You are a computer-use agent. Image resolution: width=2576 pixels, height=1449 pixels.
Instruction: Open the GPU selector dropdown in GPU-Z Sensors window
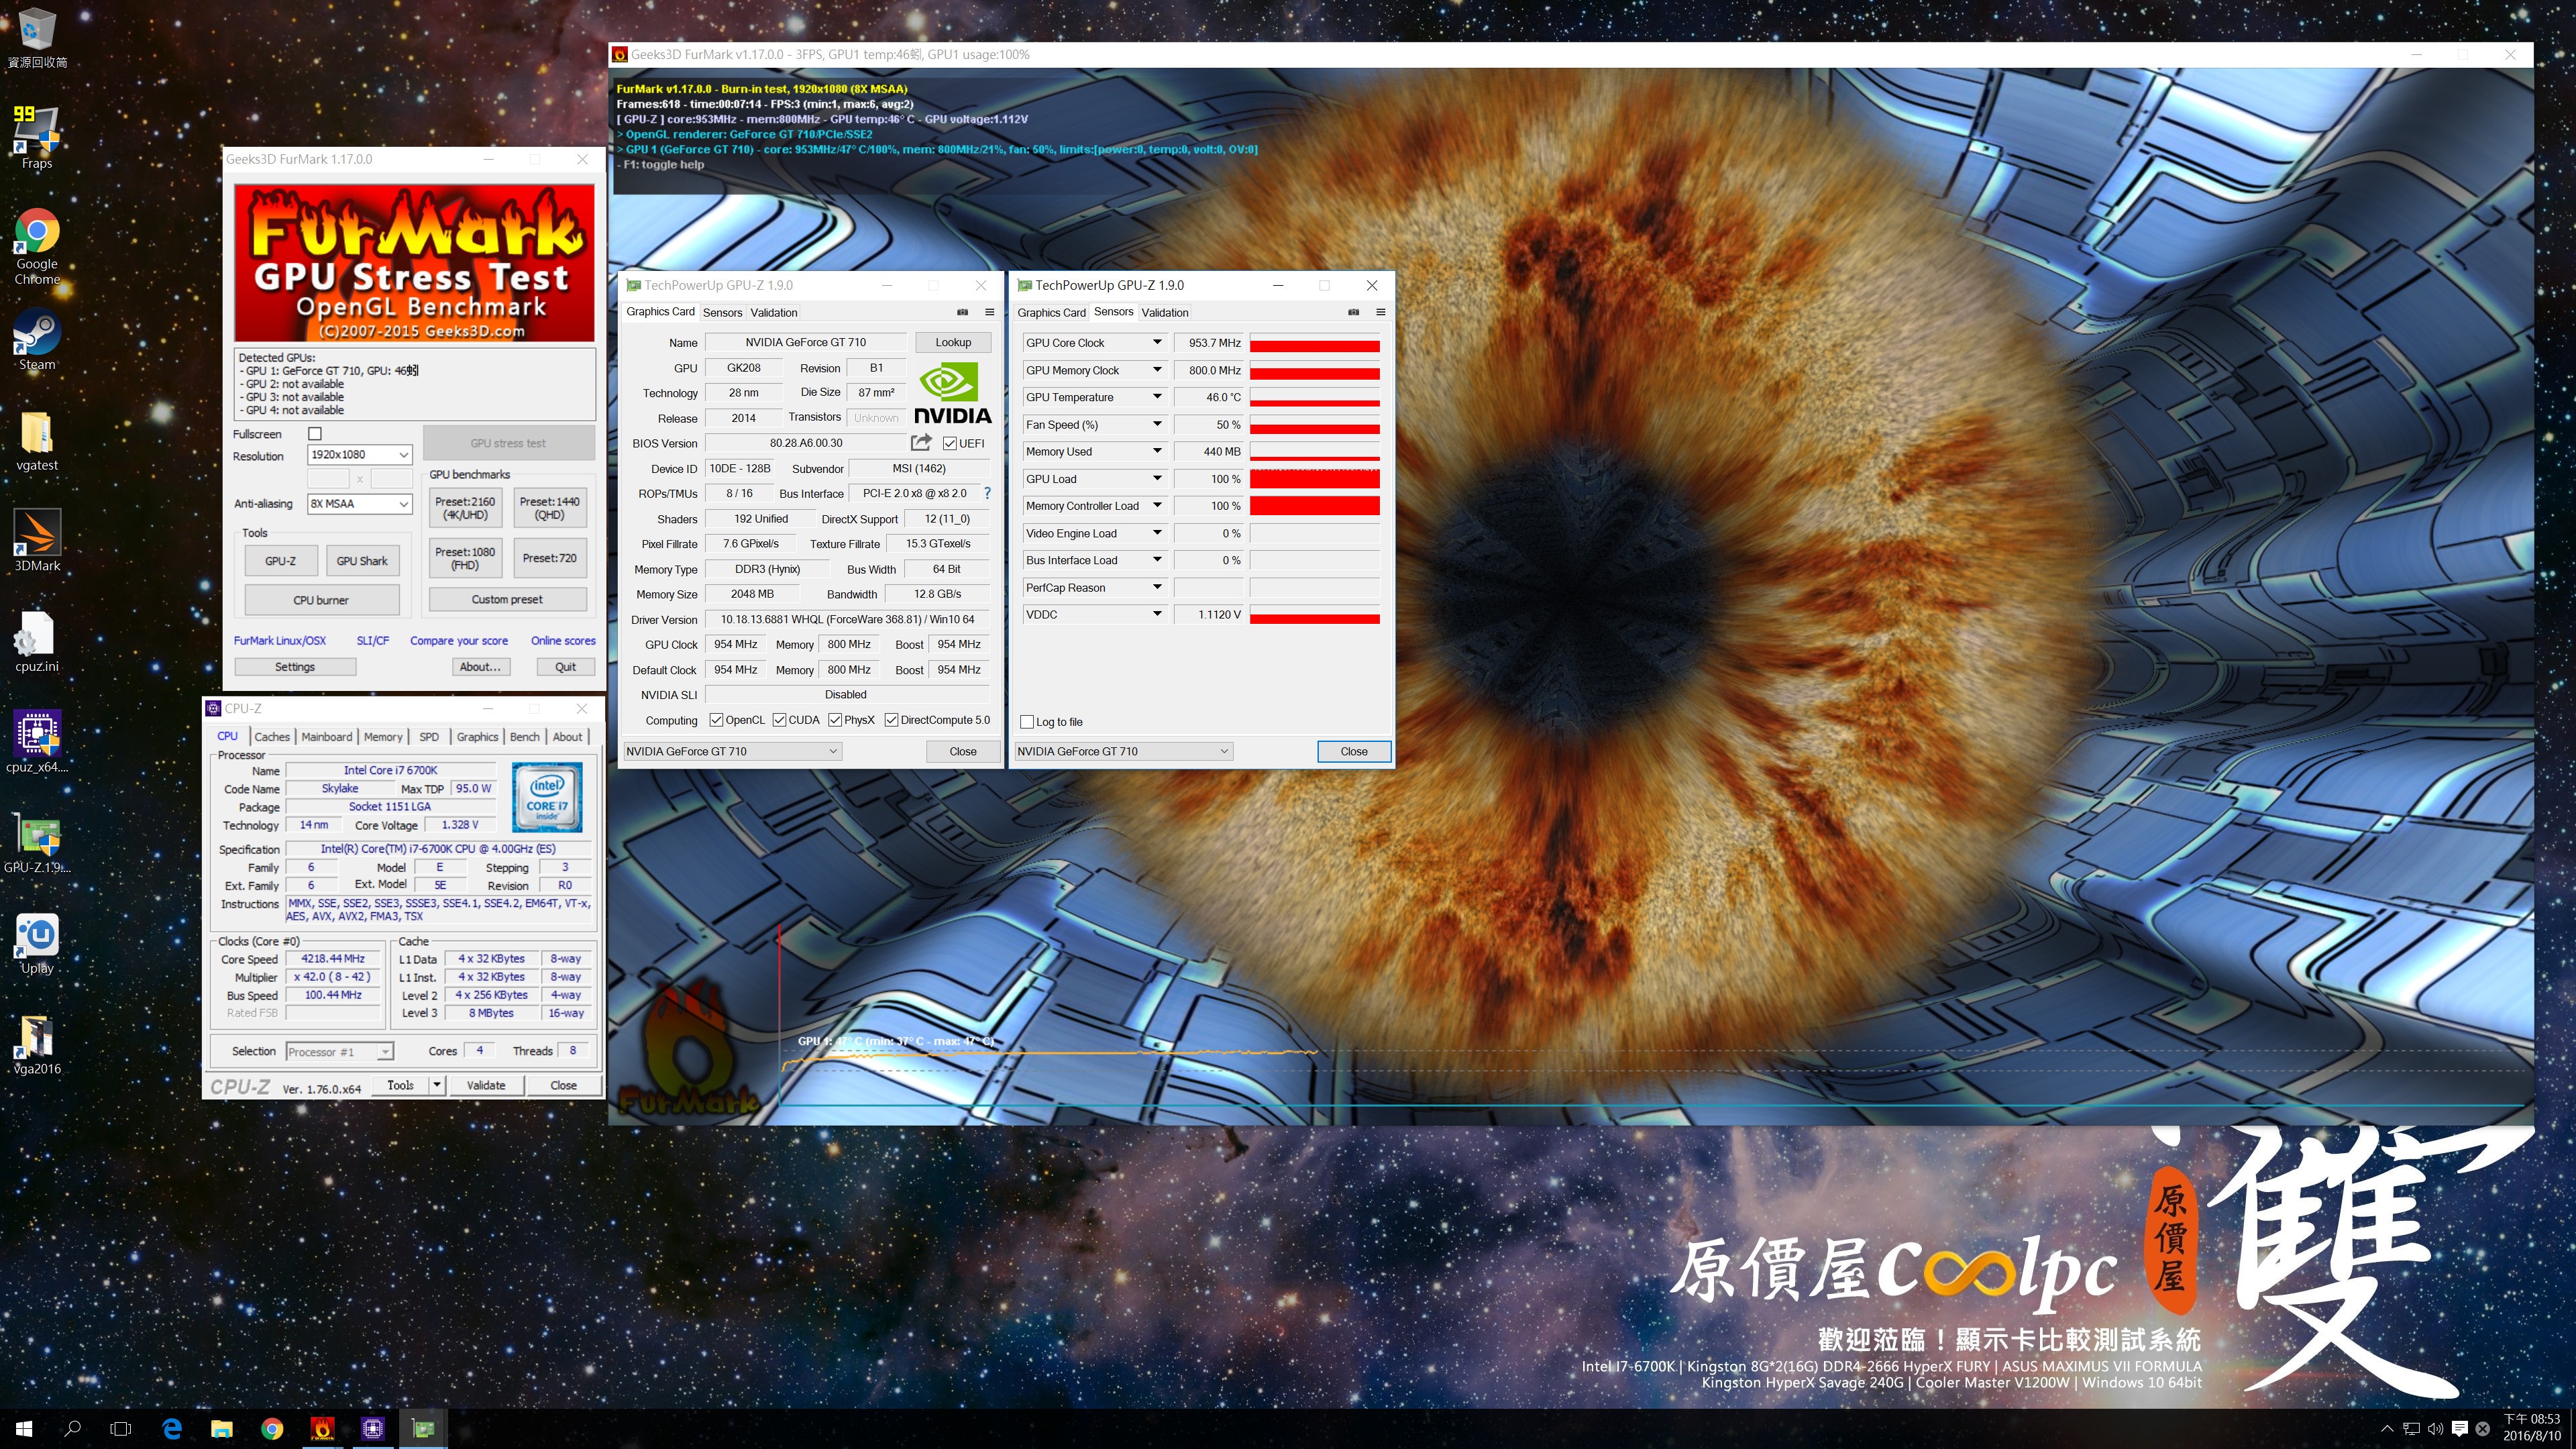[1123, 751]
